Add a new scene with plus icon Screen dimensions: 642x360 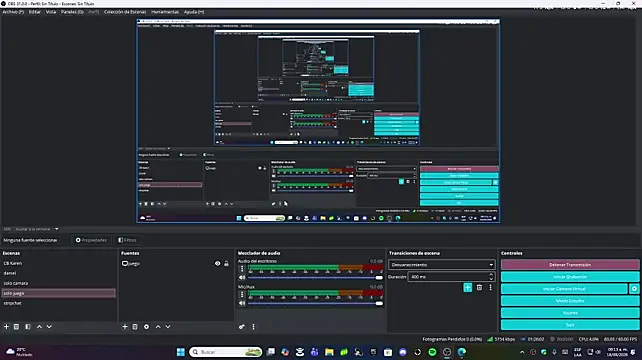click(x=6, y=327)
